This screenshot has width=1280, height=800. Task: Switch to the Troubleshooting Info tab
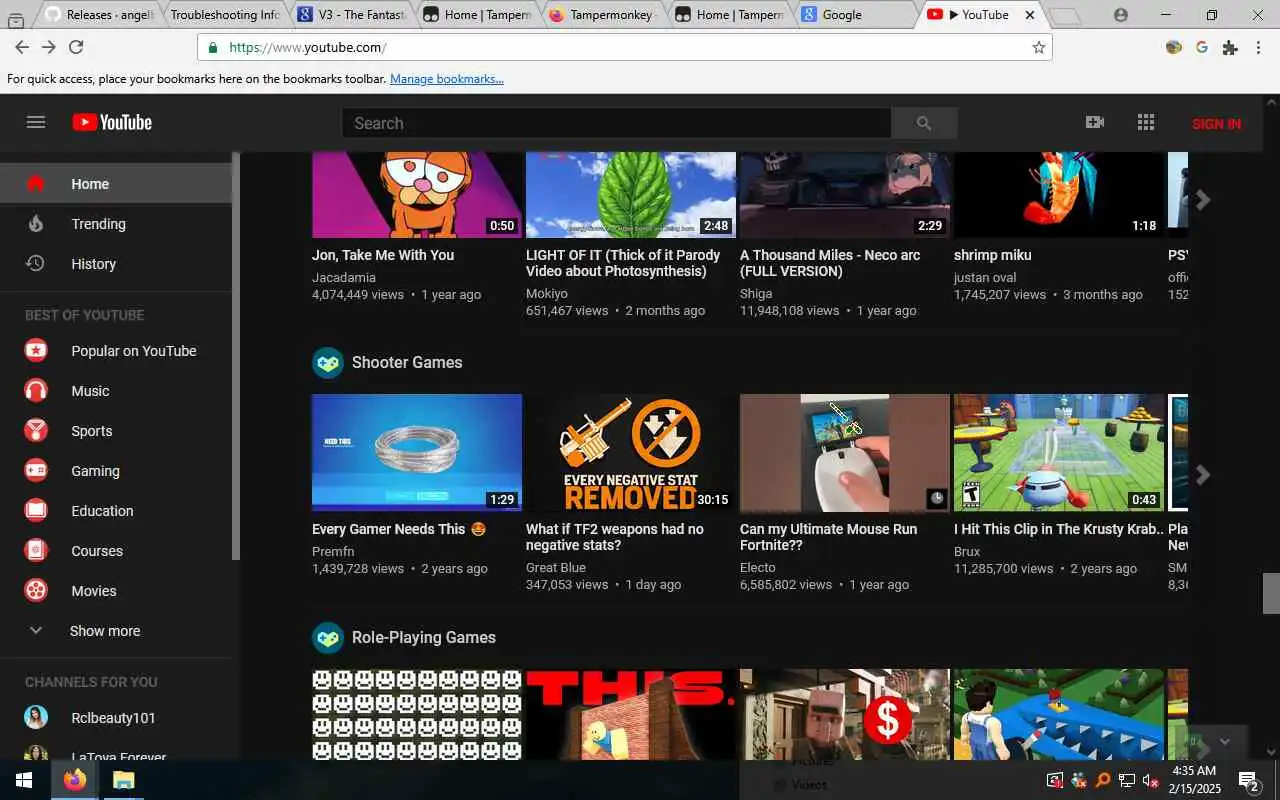225,15
